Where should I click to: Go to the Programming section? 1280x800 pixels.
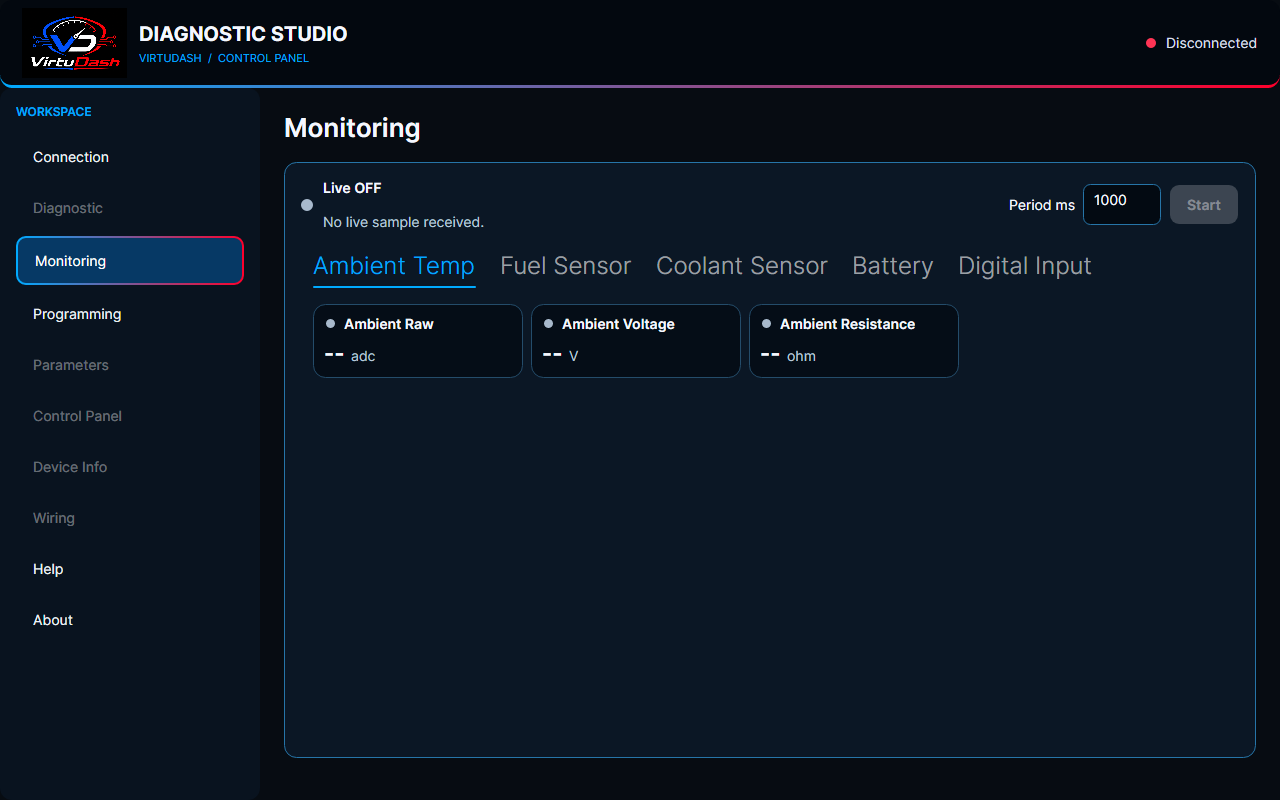(130, 314)
